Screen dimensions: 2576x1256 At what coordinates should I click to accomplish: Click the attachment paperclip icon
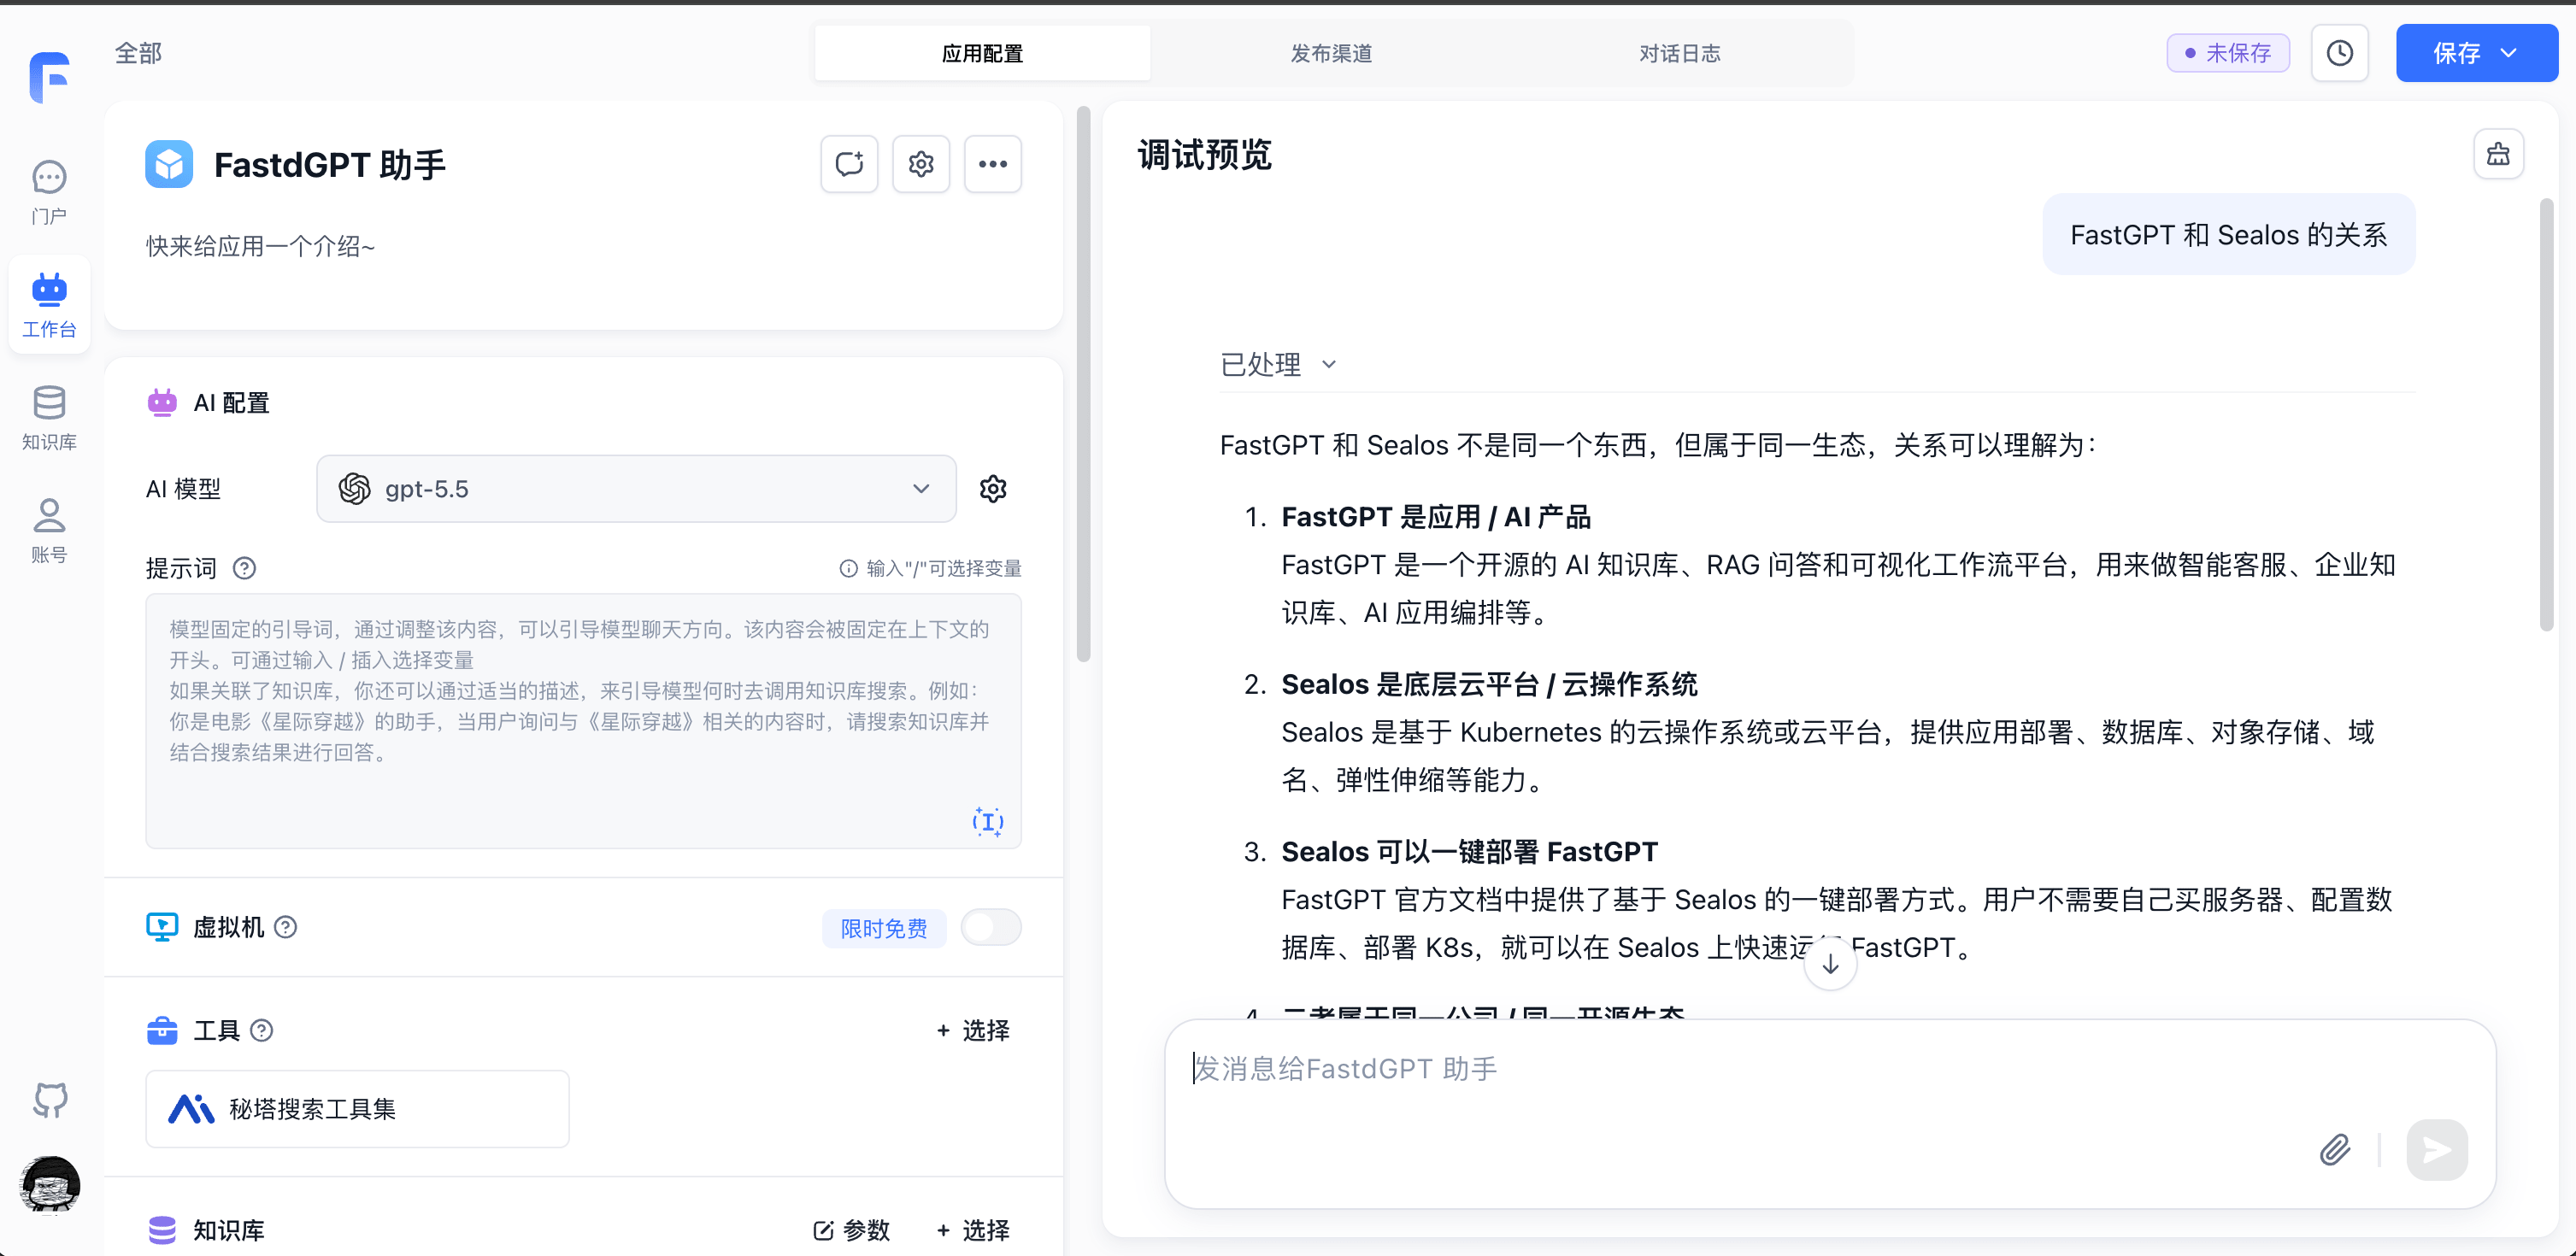(x=2335, y=1150)
